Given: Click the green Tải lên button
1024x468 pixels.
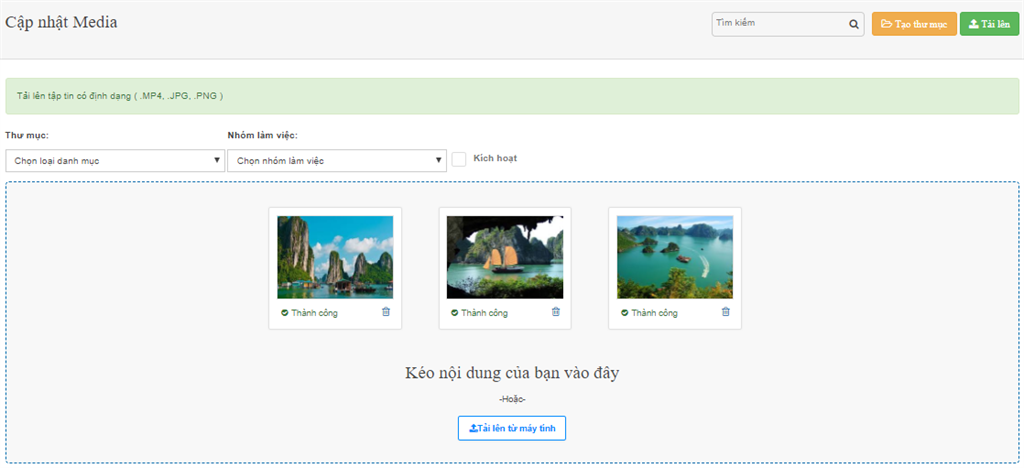Looking at the screenshot, I should [989, 24].
